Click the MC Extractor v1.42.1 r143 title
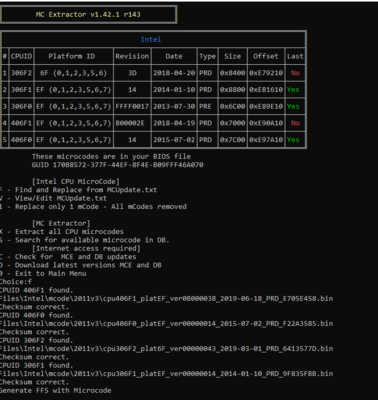Viewport: 378px width, 400px height. [x=88, y=15]
